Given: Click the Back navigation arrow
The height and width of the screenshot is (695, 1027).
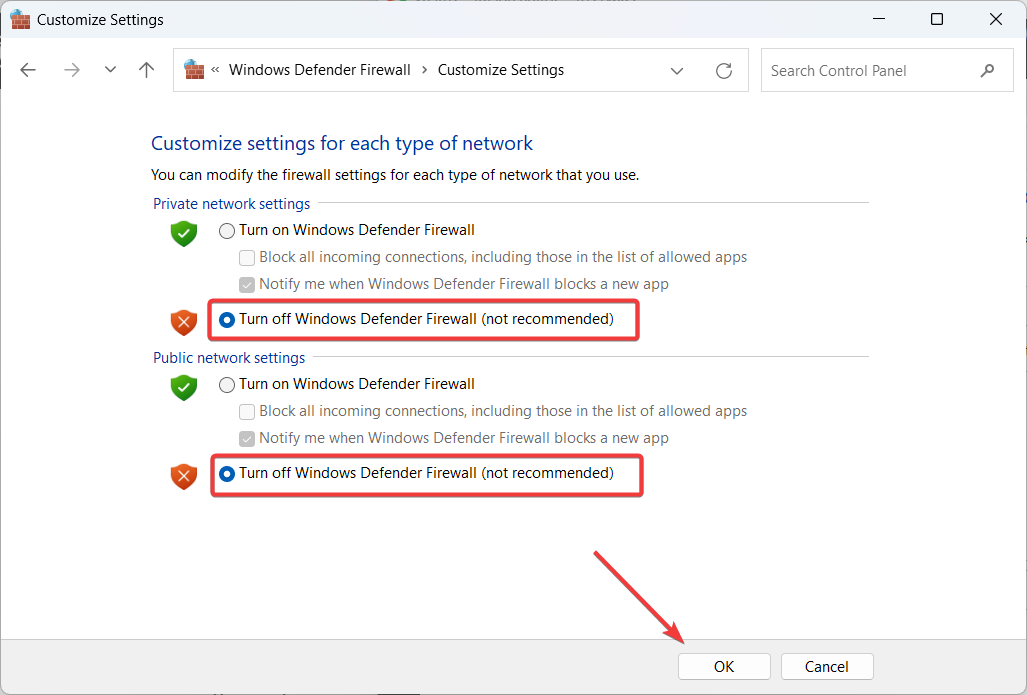Looking at the screenshot, I should point(28,70).
